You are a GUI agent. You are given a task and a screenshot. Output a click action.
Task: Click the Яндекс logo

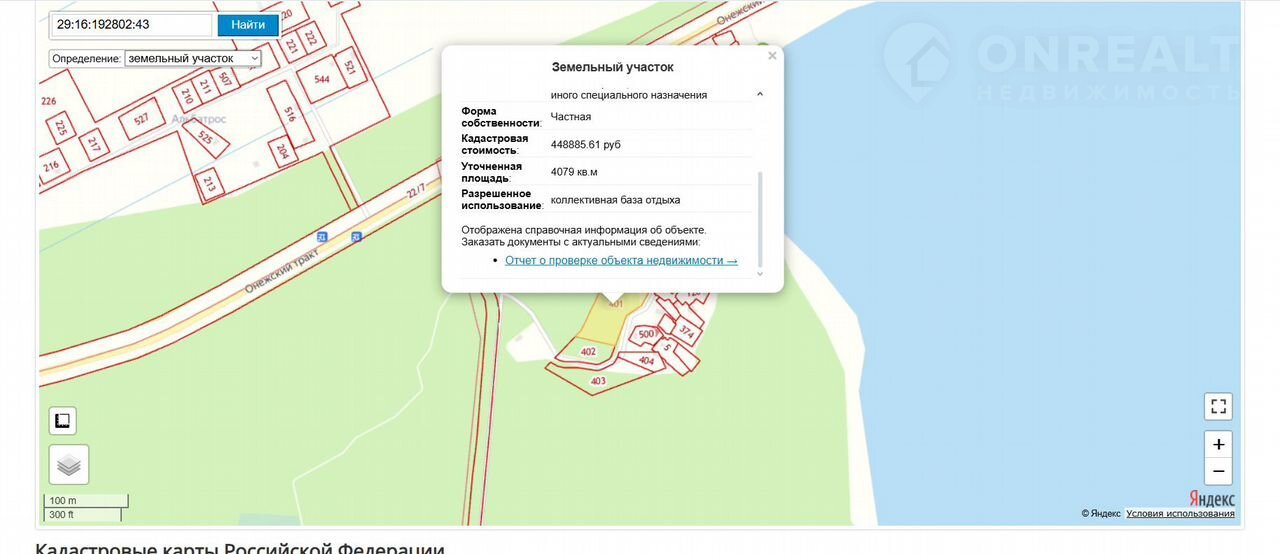(1212, 499)
